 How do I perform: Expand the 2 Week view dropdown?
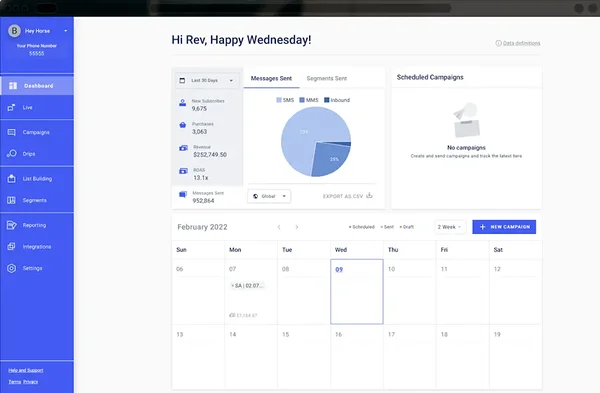(450, 227)
